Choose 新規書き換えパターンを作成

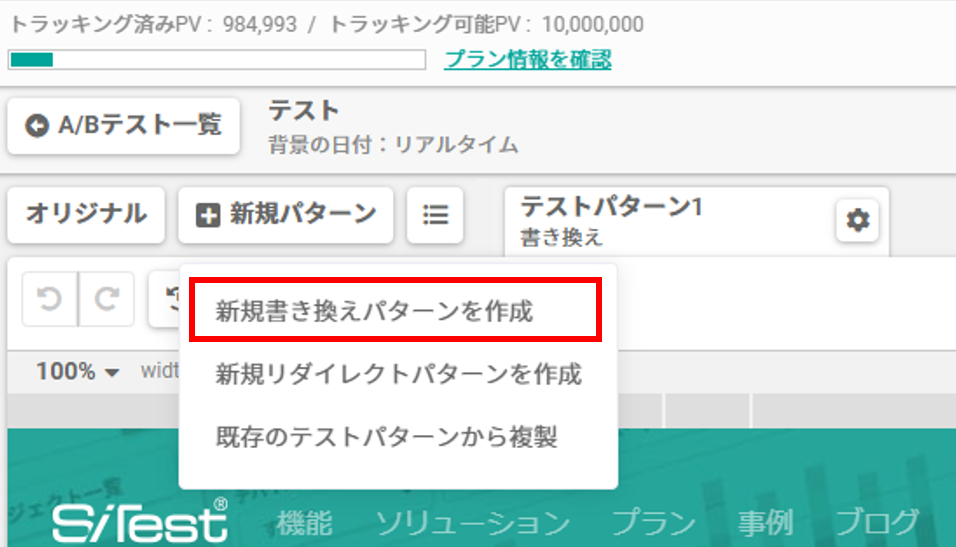point(396,310)
